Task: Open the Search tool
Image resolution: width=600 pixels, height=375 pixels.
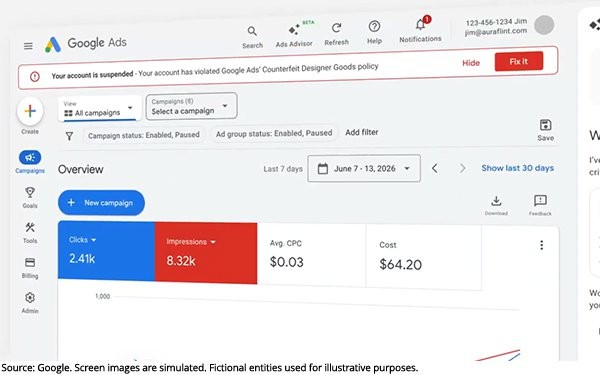Action: tap(252, 37)
